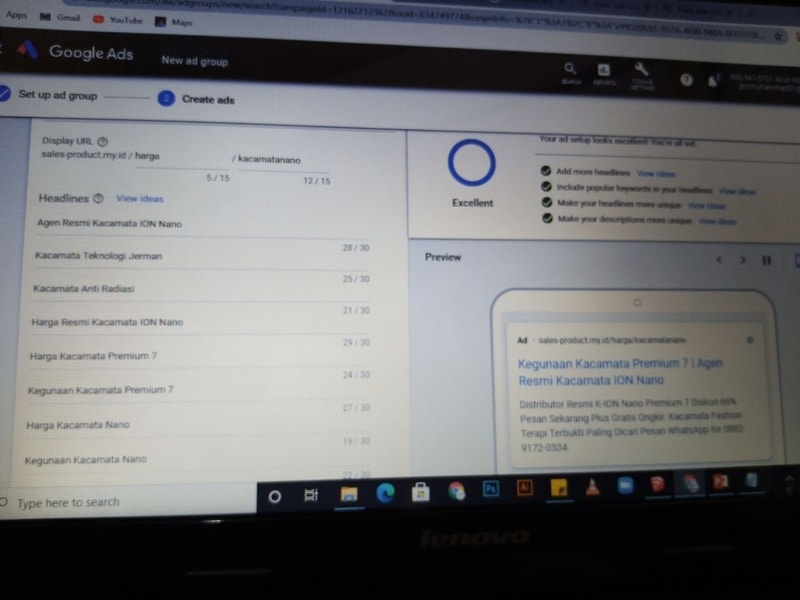Open the Search tool in Google Ads header
This screenshot has width=800, height=600.
[x=570, y=69]
